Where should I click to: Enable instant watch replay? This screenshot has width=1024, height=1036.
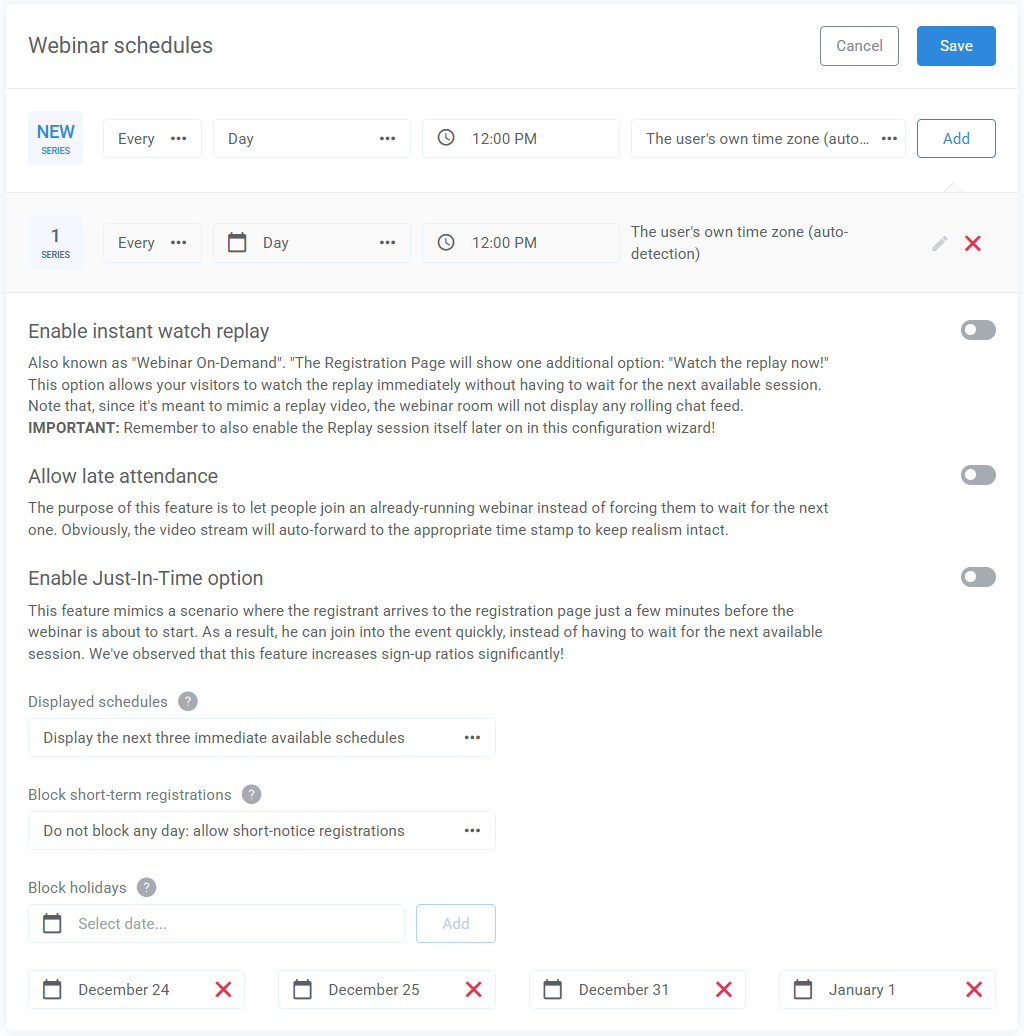point(978,330)
